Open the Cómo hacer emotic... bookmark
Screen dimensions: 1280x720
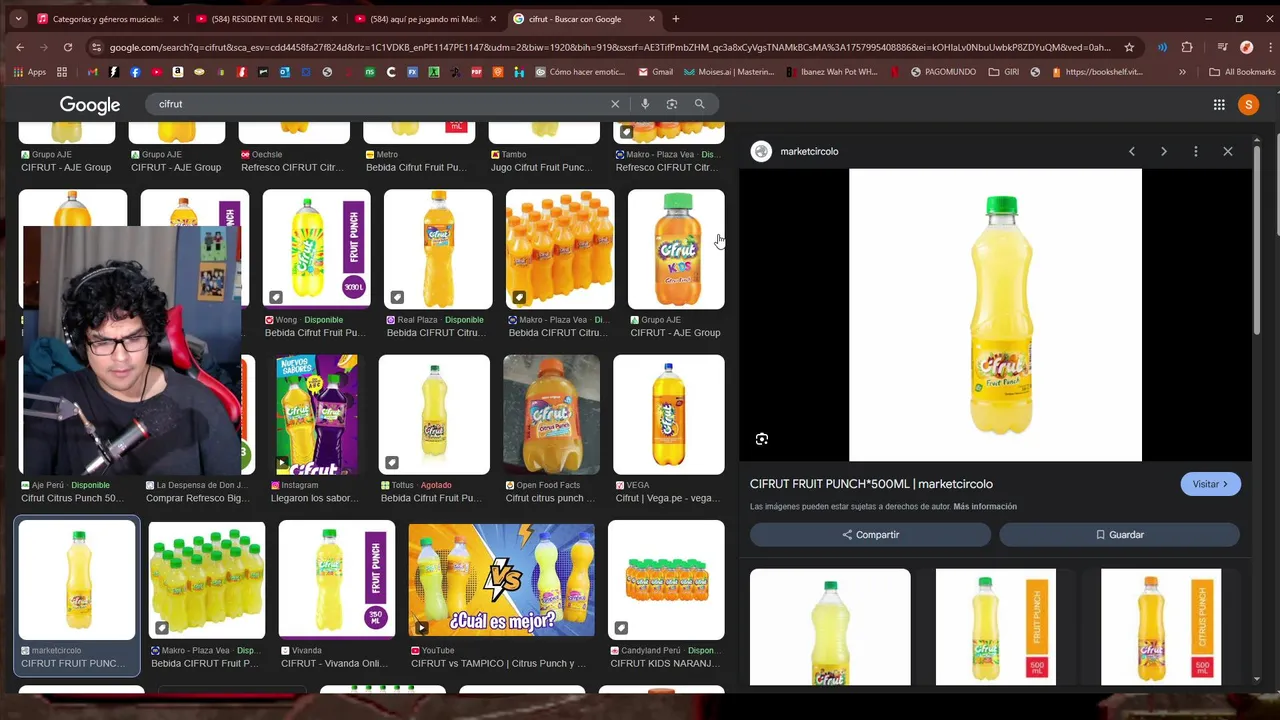580,72
